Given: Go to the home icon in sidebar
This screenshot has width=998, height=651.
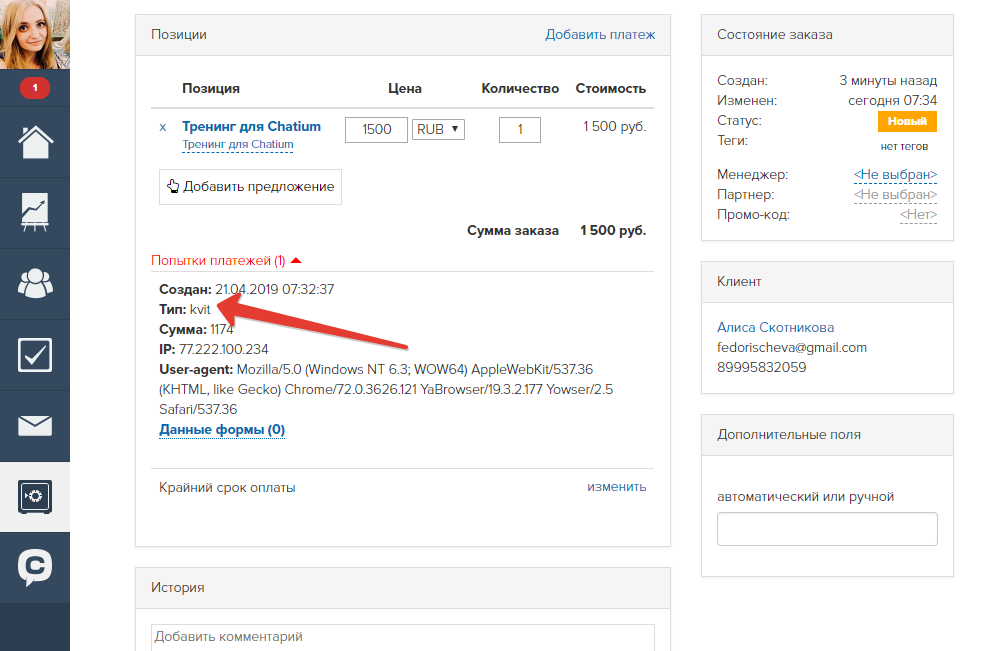Looking at the screenshot, I should click(35, 141).
